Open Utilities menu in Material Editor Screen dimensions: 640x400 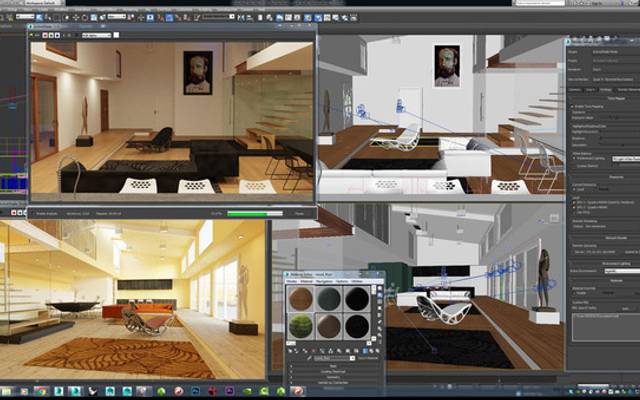coord(357,282)
